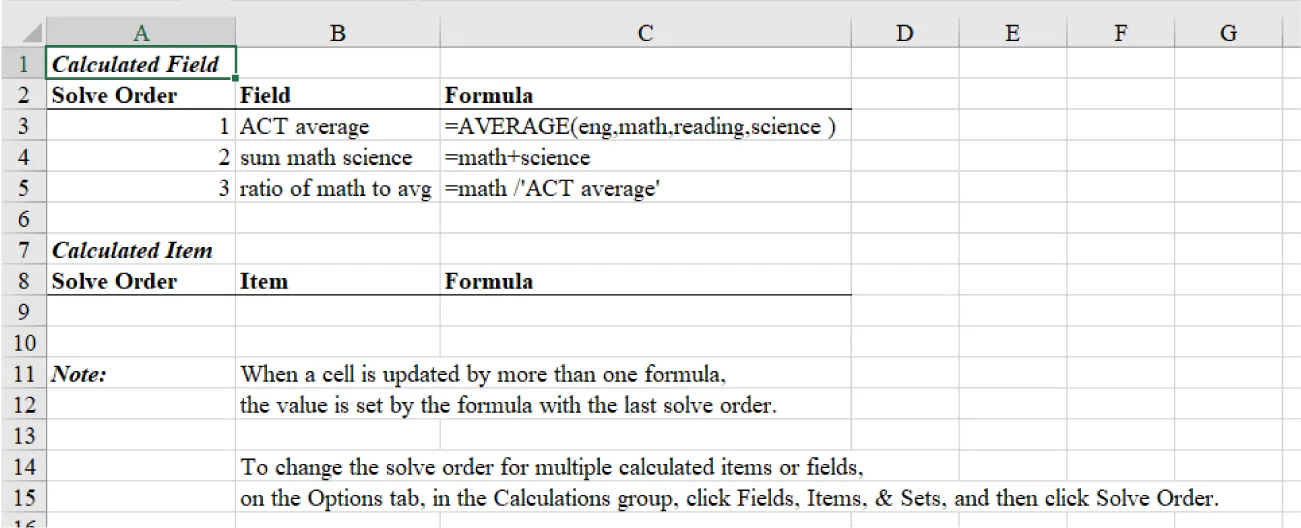Click the 'Calculated Item' heading cell
The image size is (1301, 528).
(x=141, y=251)
